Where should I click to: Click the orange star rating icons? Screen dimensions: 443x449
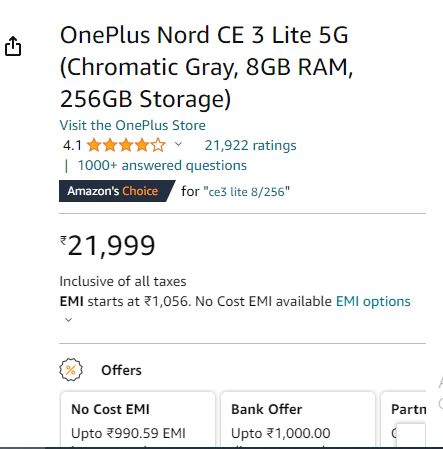coord(126,145)
